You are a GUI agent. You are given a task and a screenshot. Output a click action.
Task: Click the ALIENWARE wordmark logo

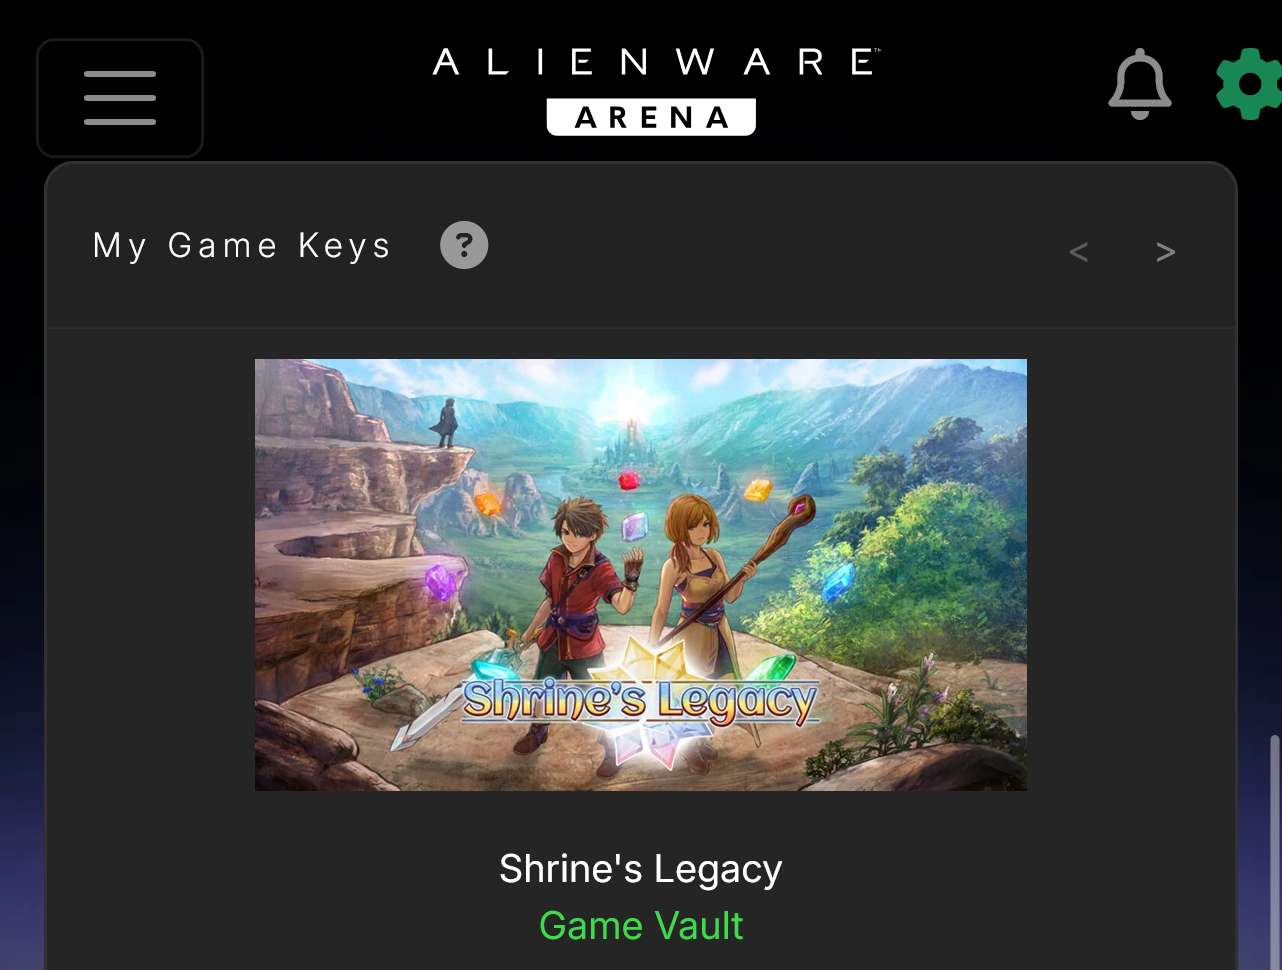[656, 63]
